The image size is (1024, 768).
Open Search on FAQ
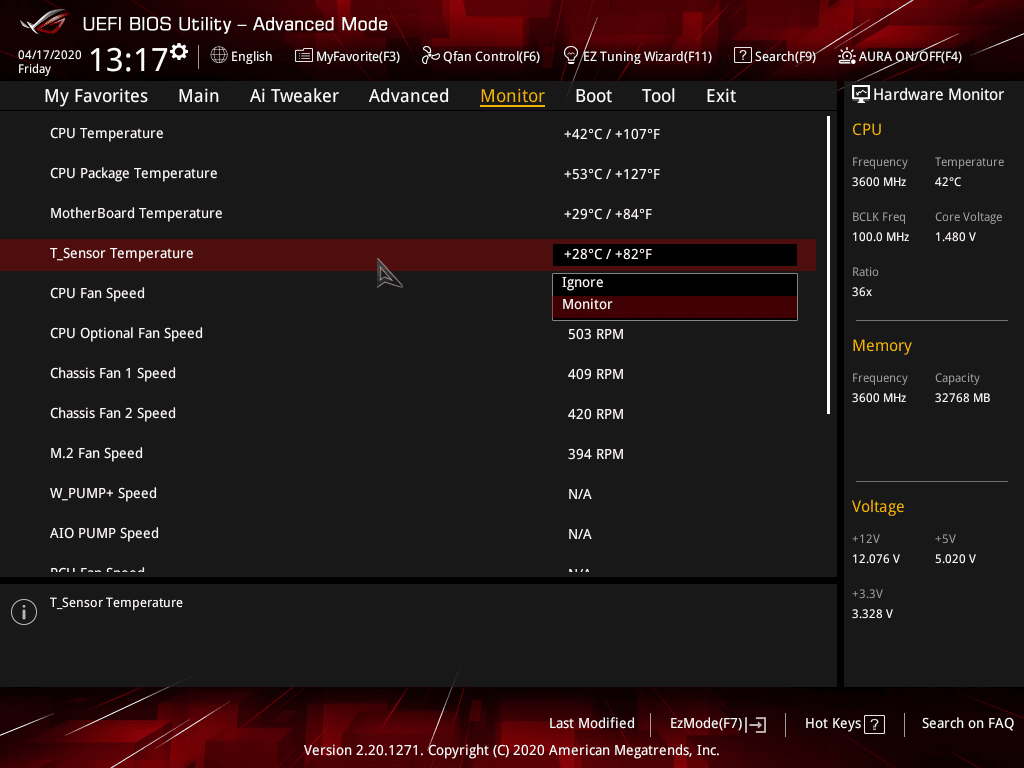(x=967, y=724)
